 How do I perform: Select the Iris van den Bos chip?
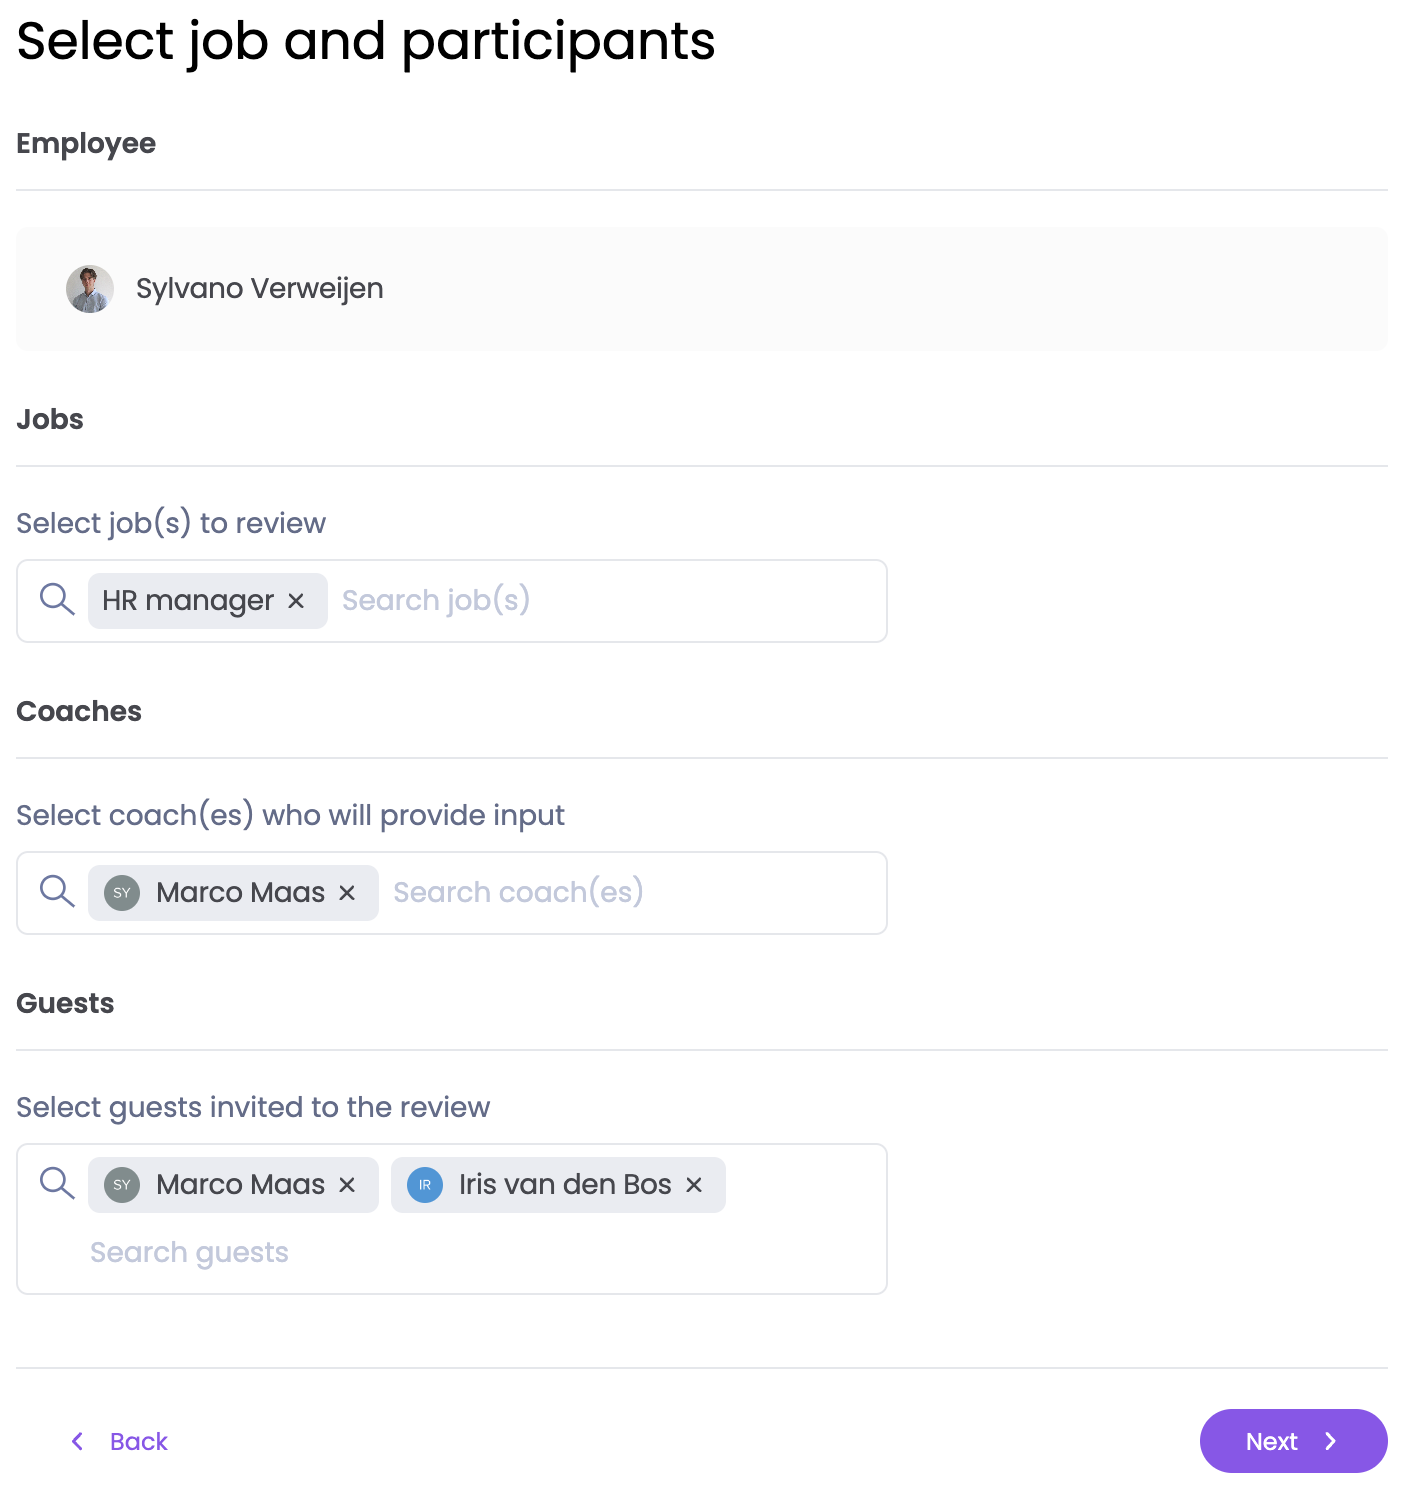click(564, 1185)
